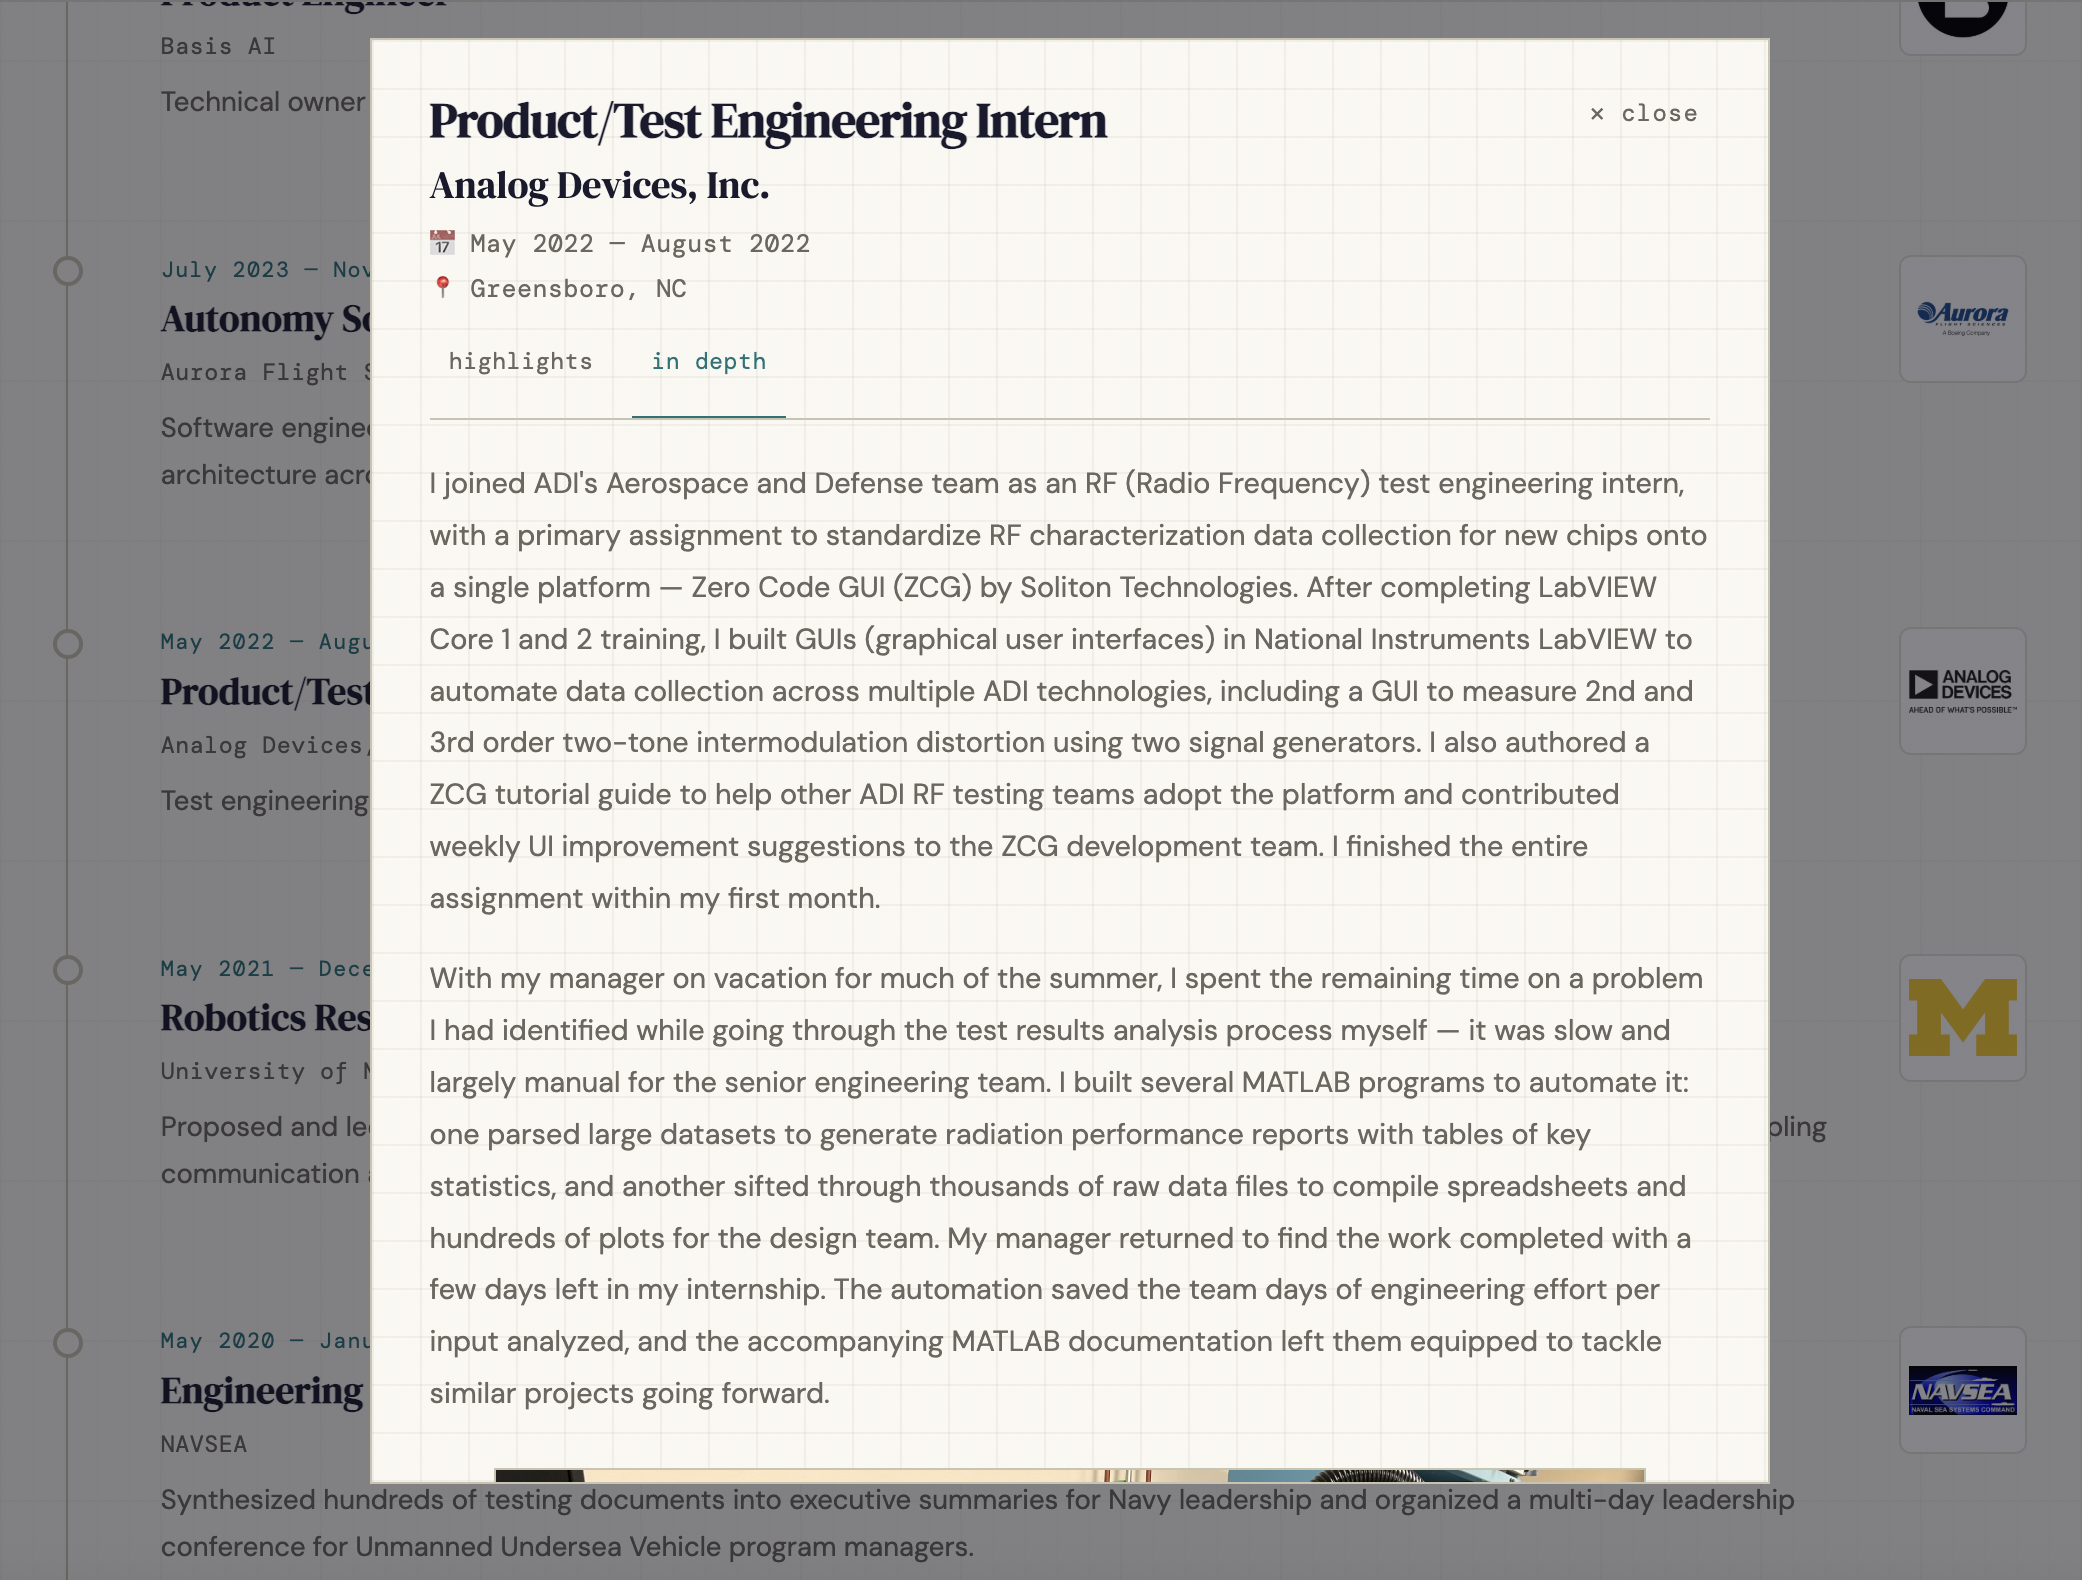2082x1580 pixels.
Task: Click the Analog Devices, Inc. company heading
Action: click(599, 186)
